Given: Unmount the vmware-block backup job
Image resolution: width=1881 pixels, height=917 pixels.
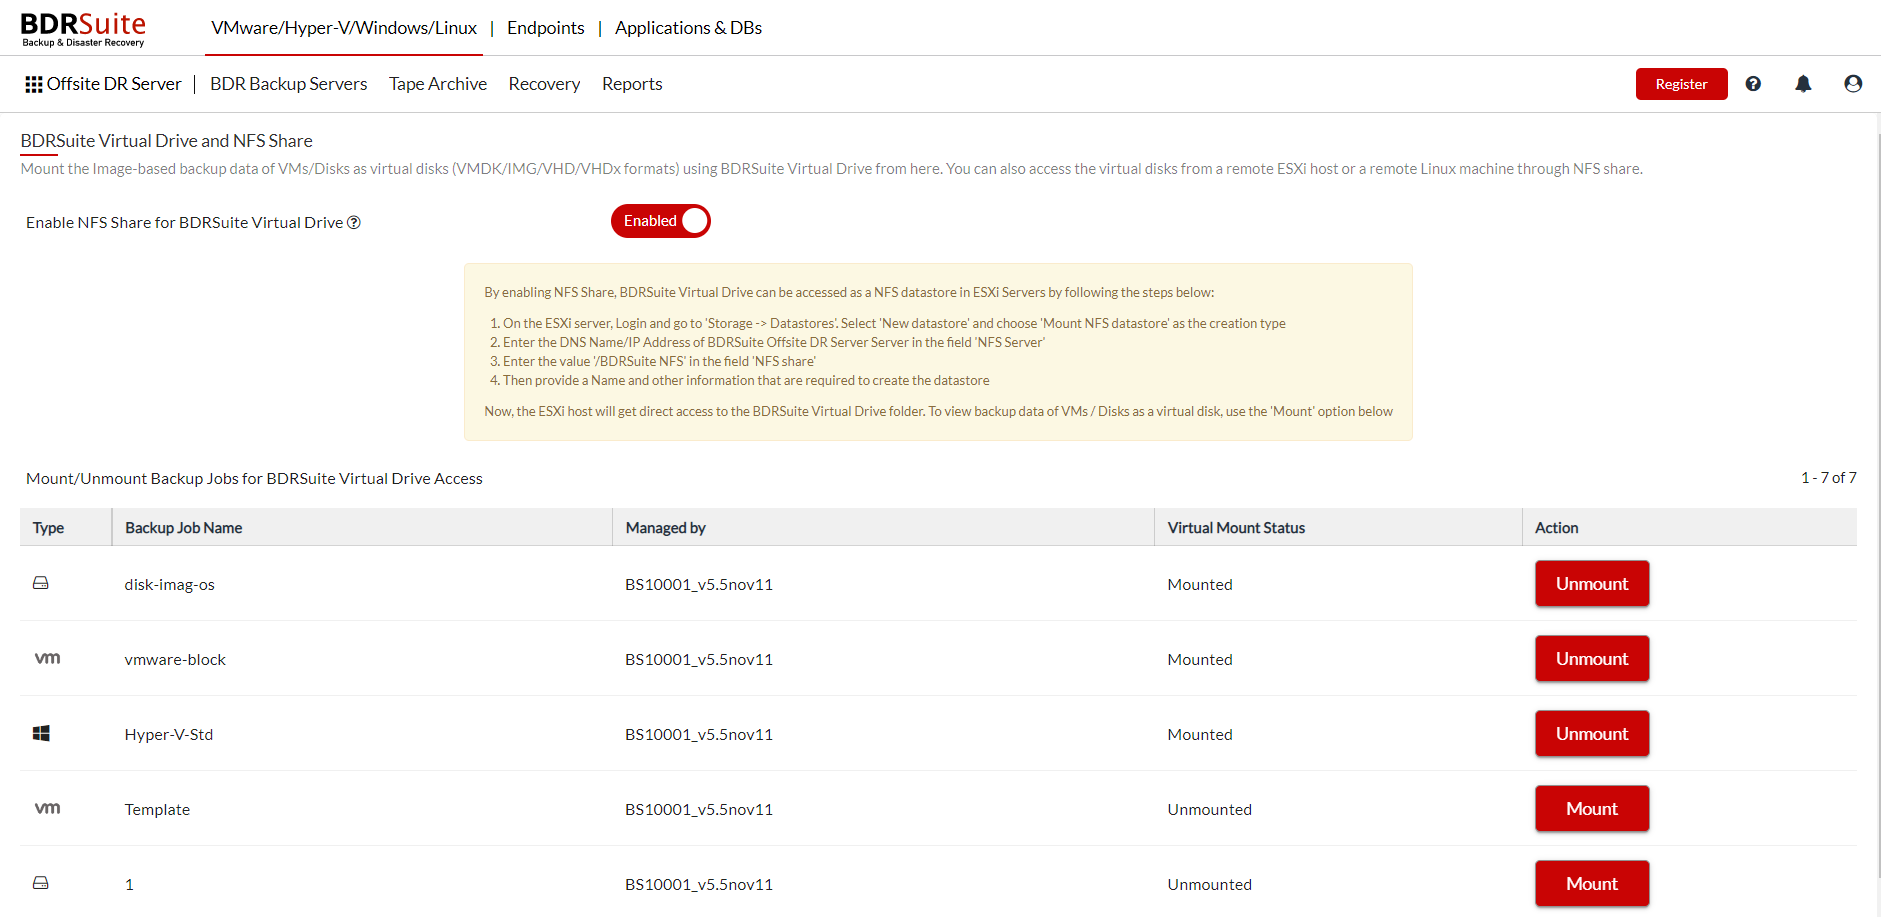Looking at the screenshot, I should (1592, 659).
